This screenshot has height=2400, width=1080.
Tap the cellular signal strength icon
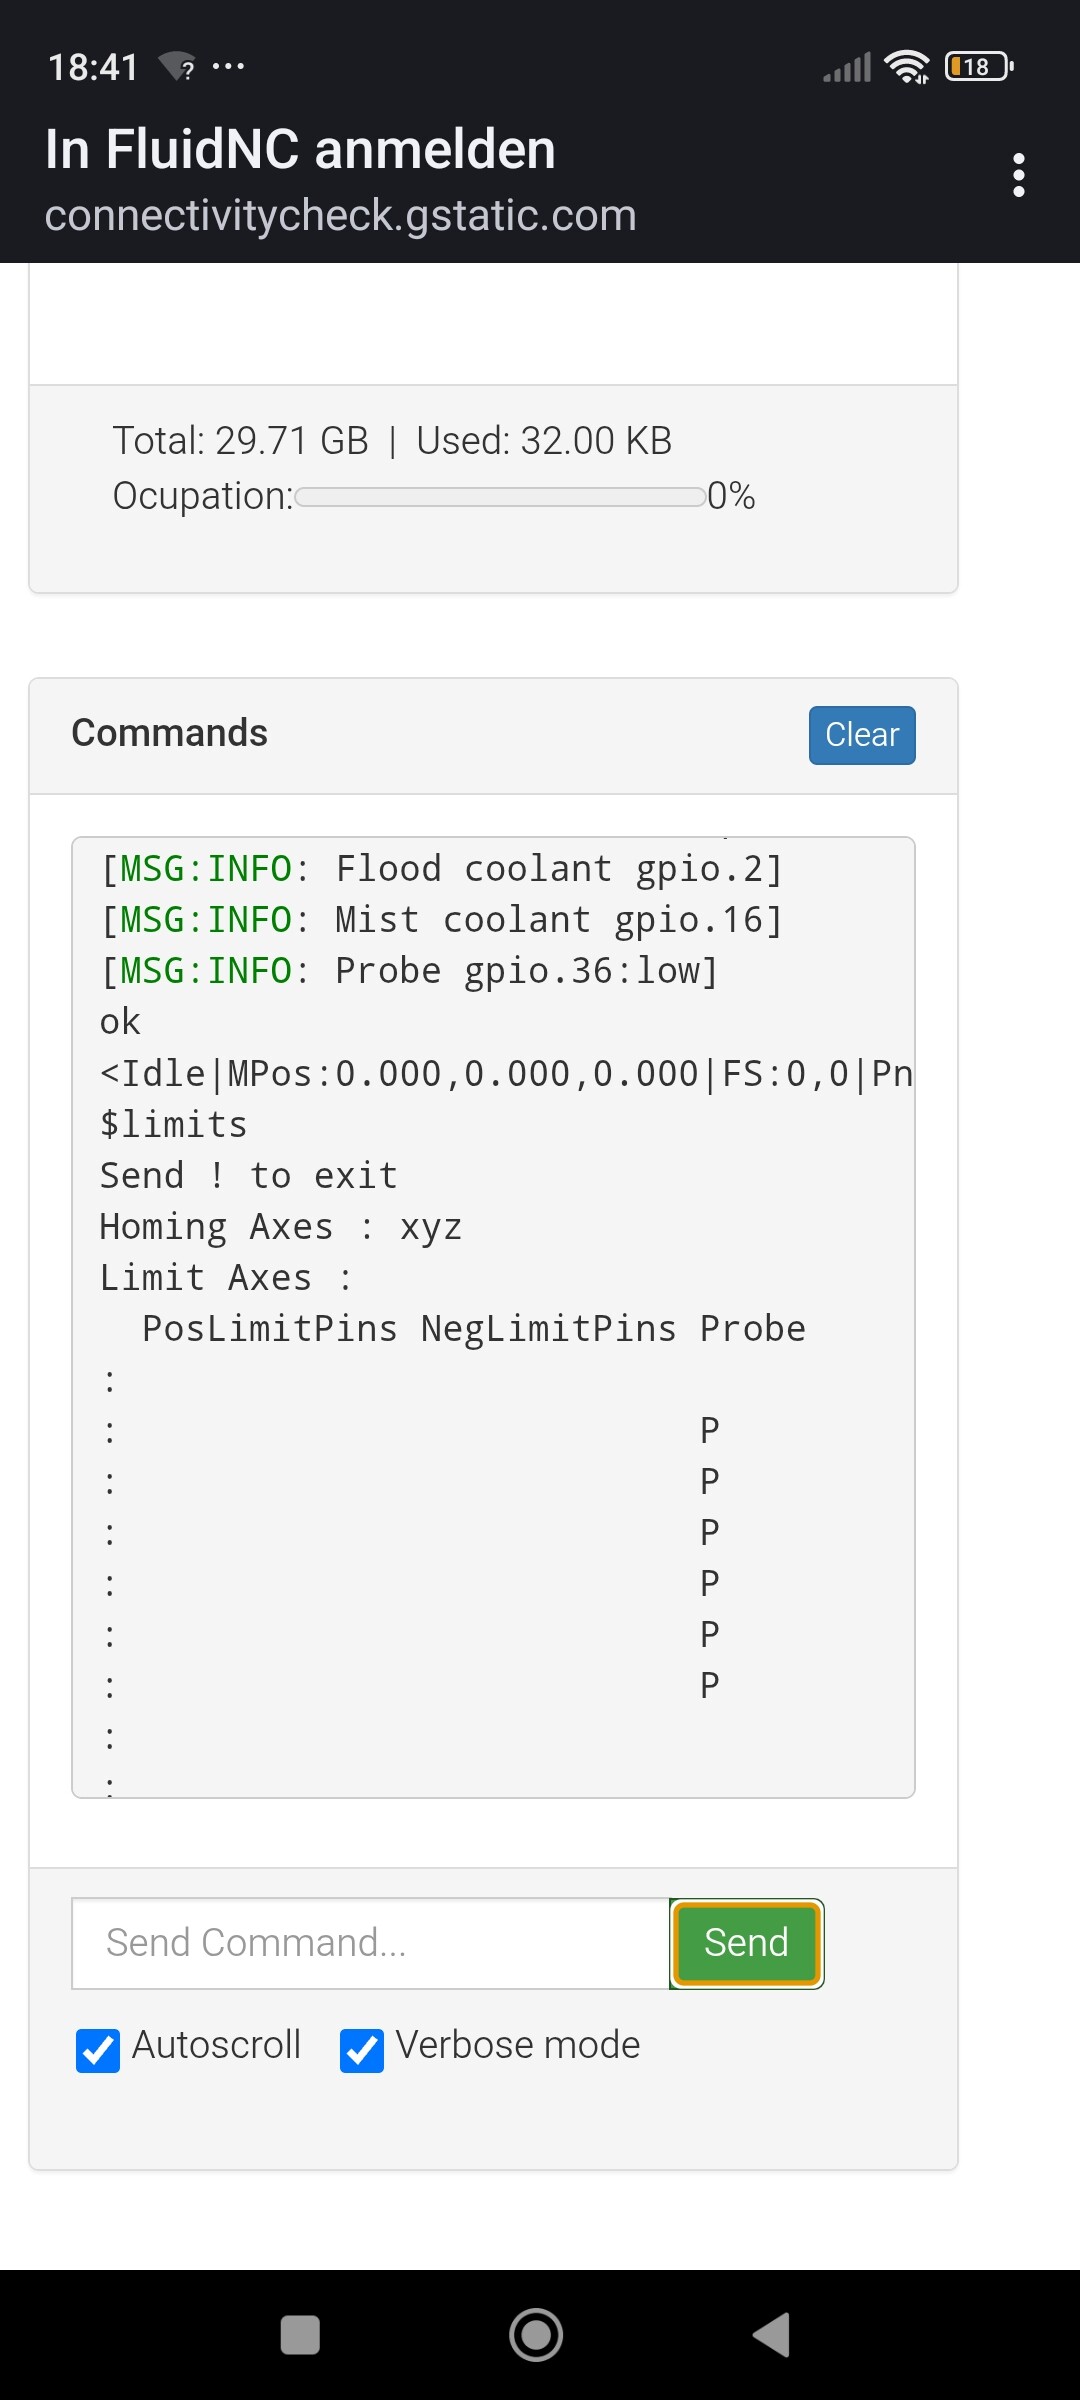[847, 68]
